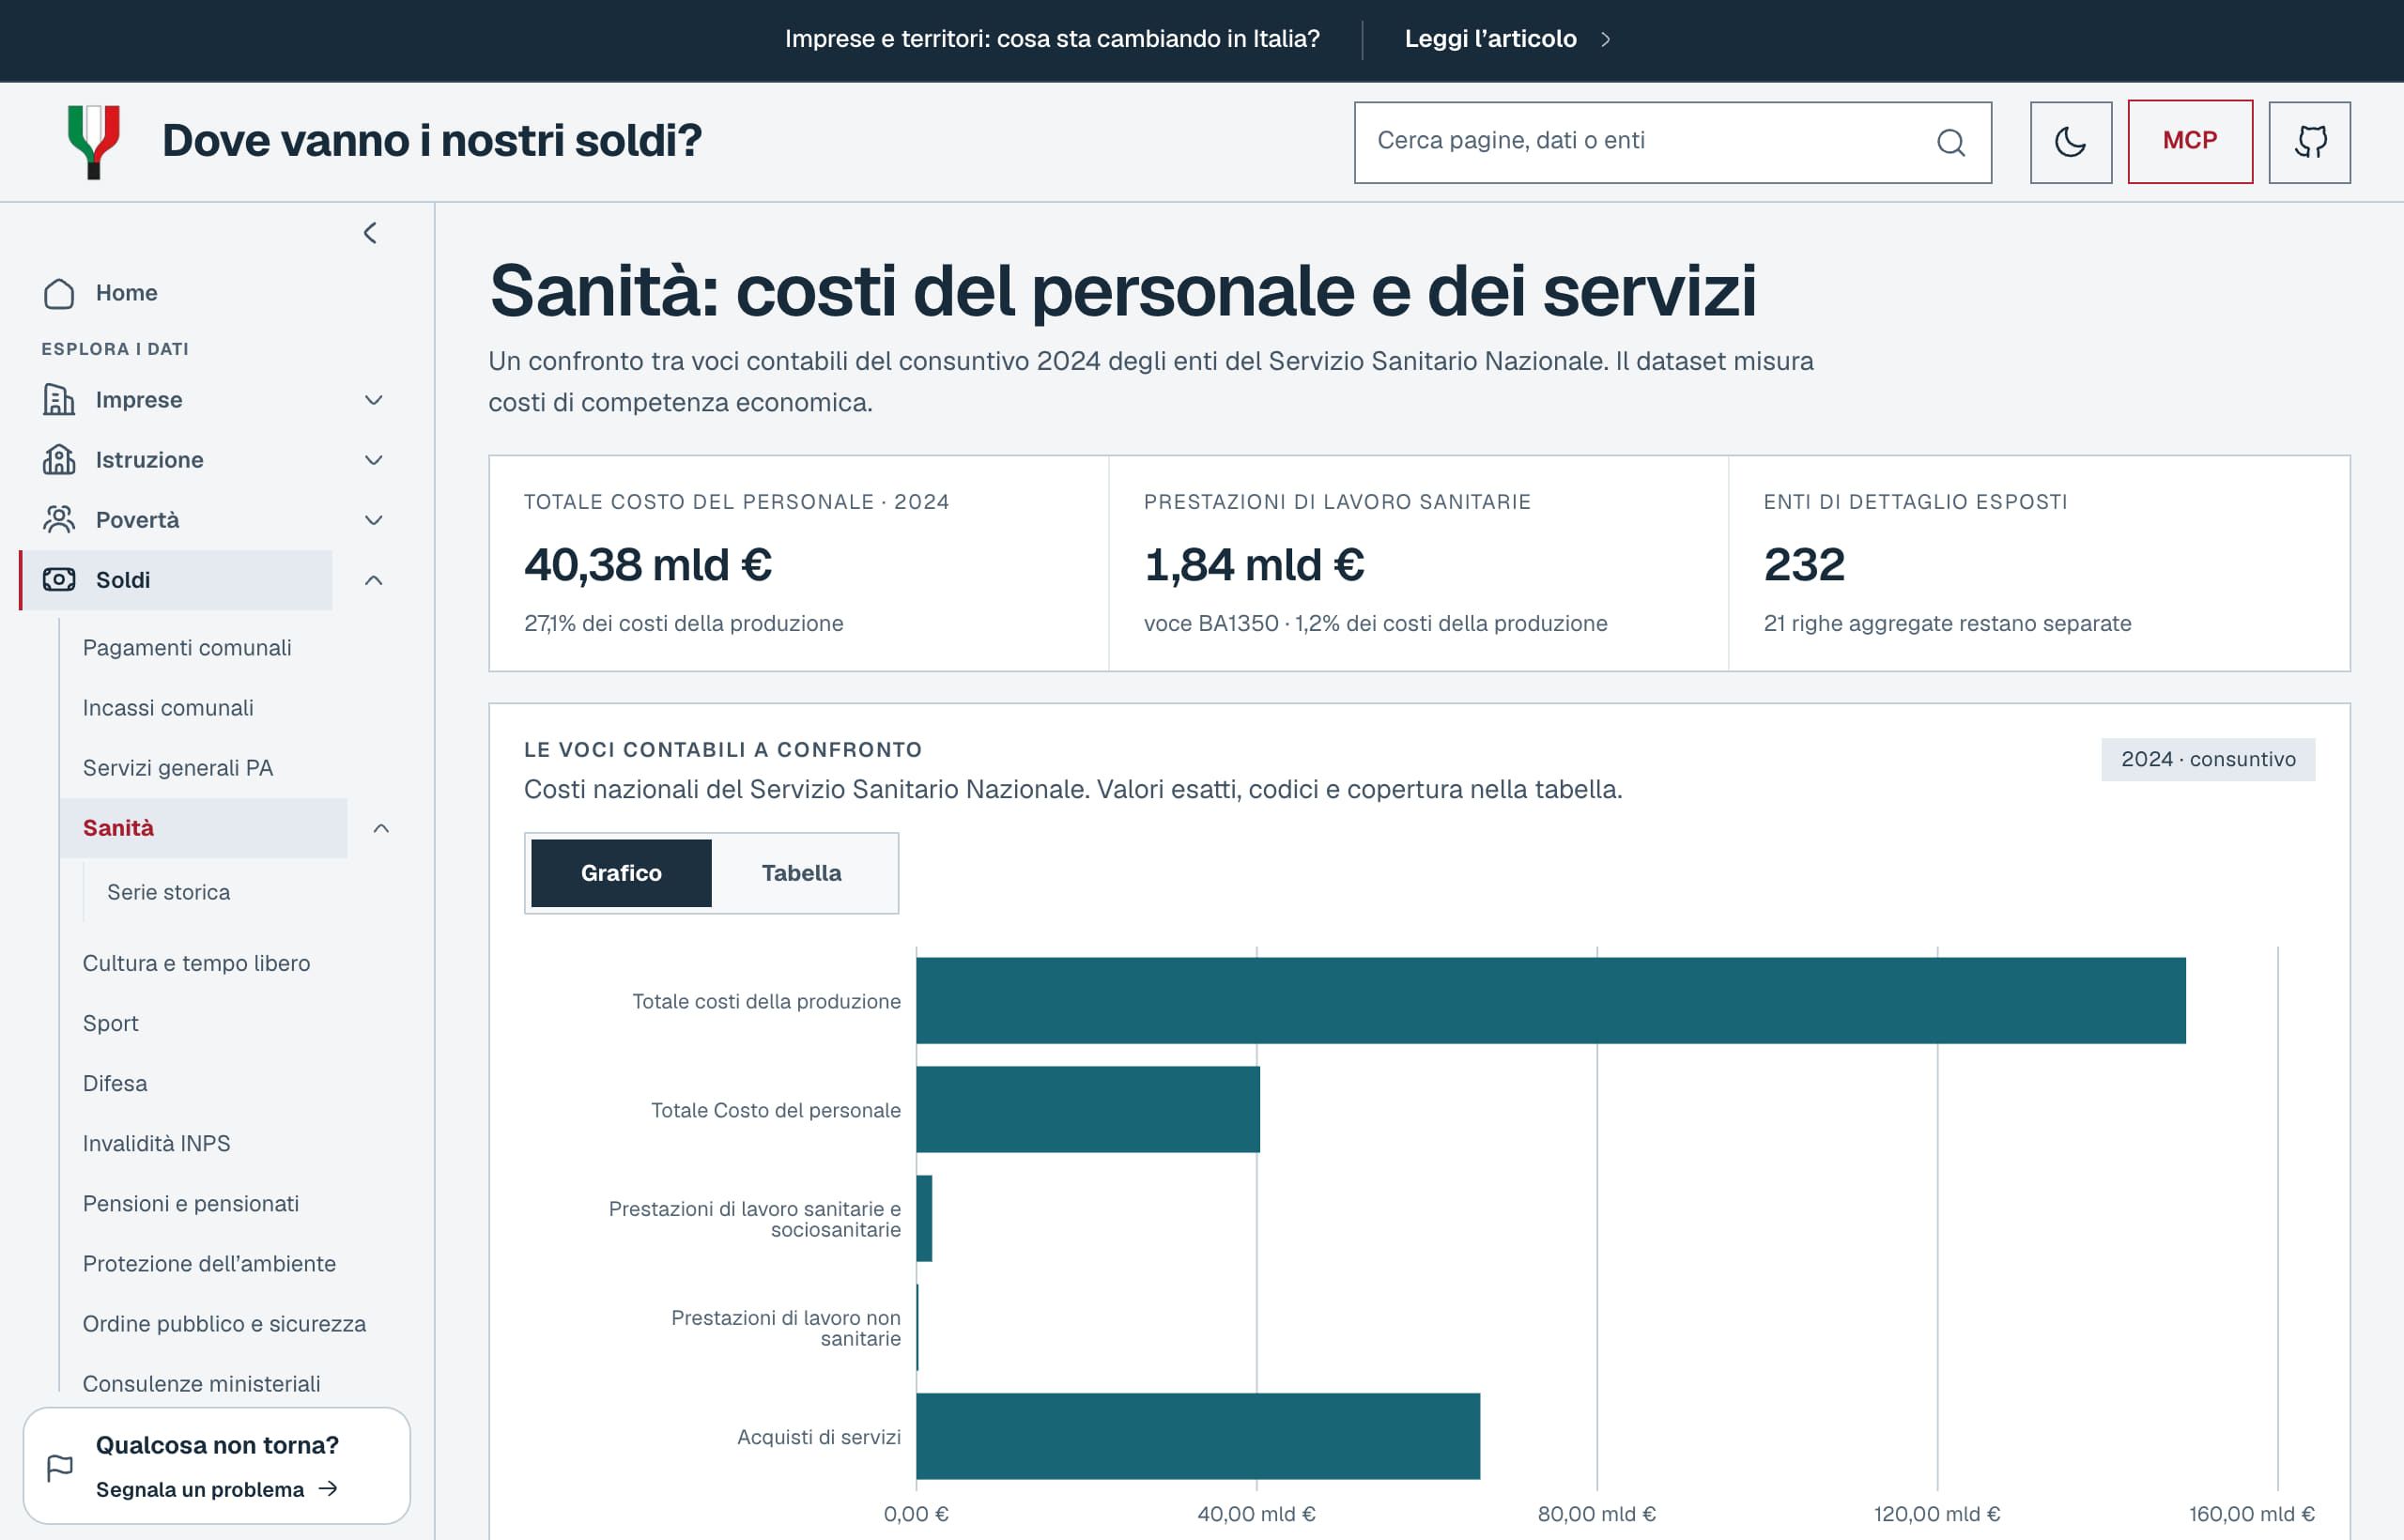Image resolution: width=2404 pixels, height=1540 pixels.
Task: Expand the Imprese section chevron
Action: (x=374, y=400)
